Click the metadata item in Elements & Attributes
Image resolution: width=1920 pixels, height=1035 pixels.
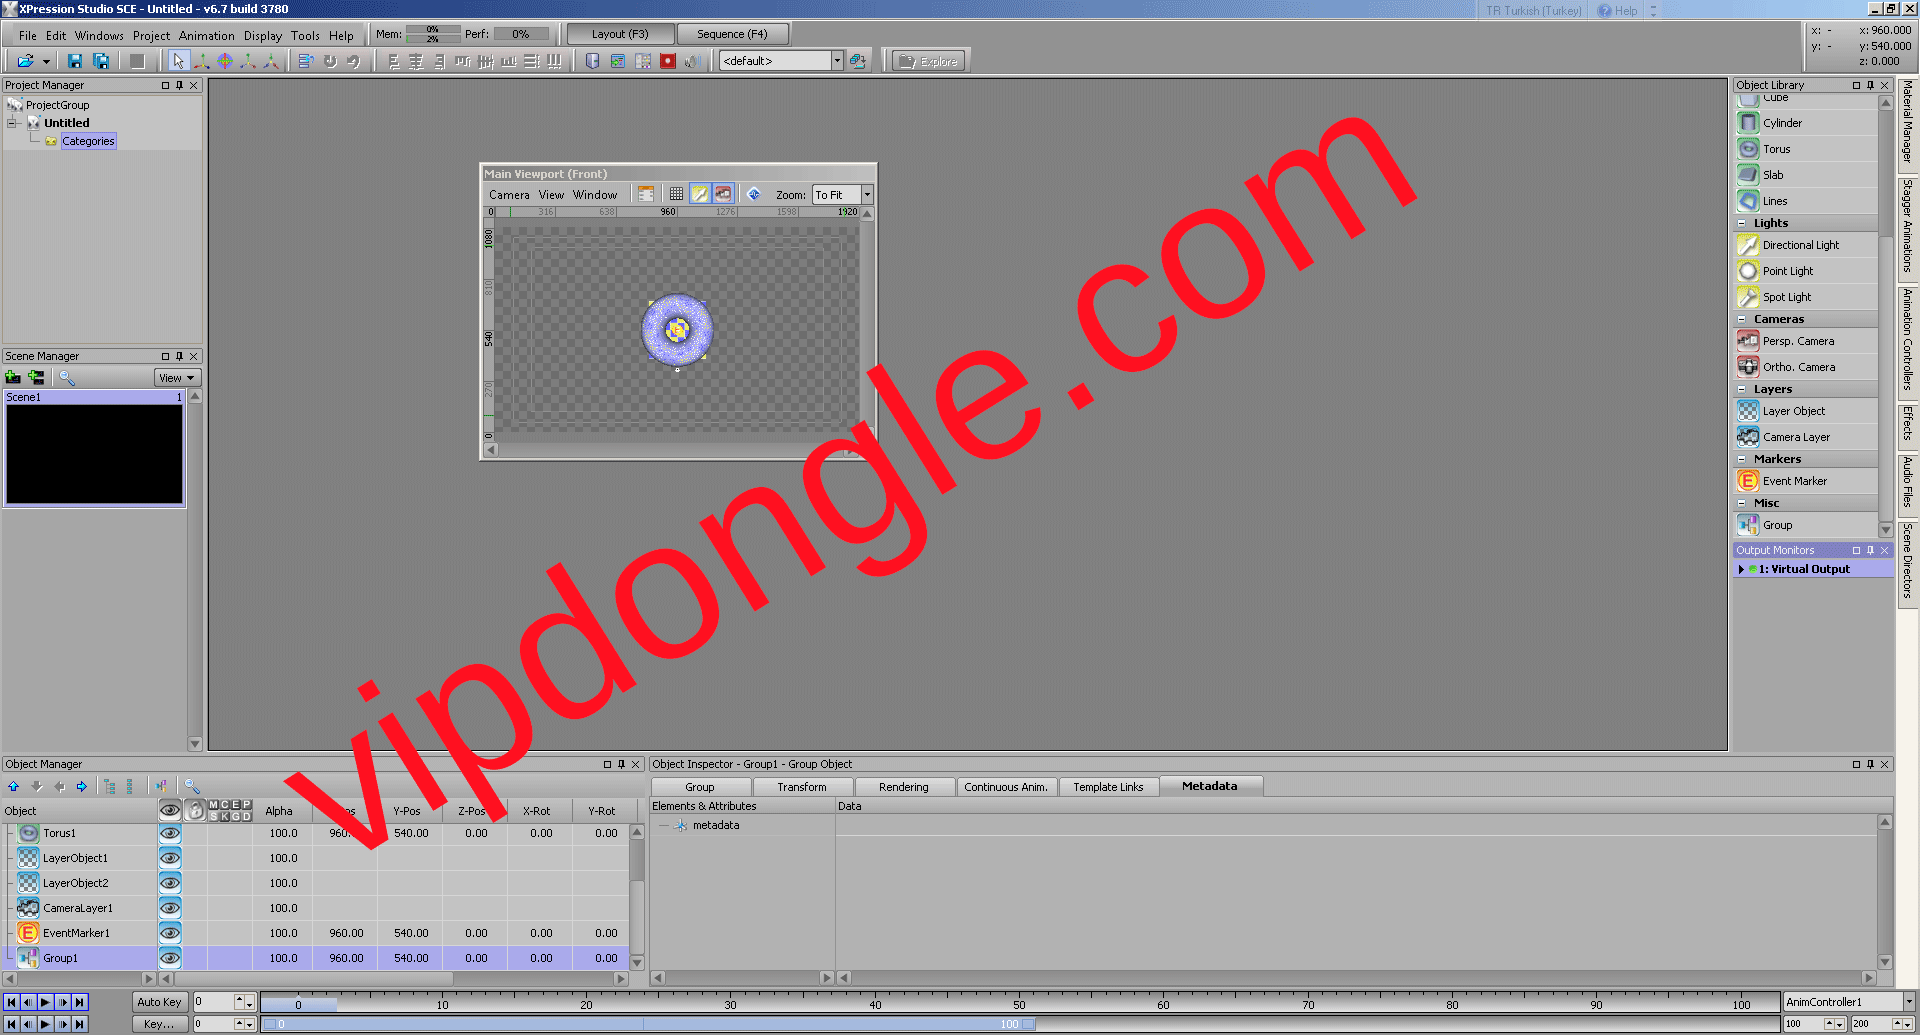click(716, 825)
